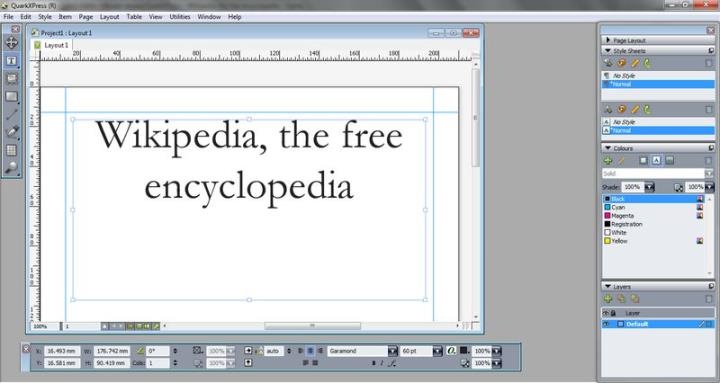Open the Garamond font dropdown
Screen dimensions: 720x383
point(393,351)
